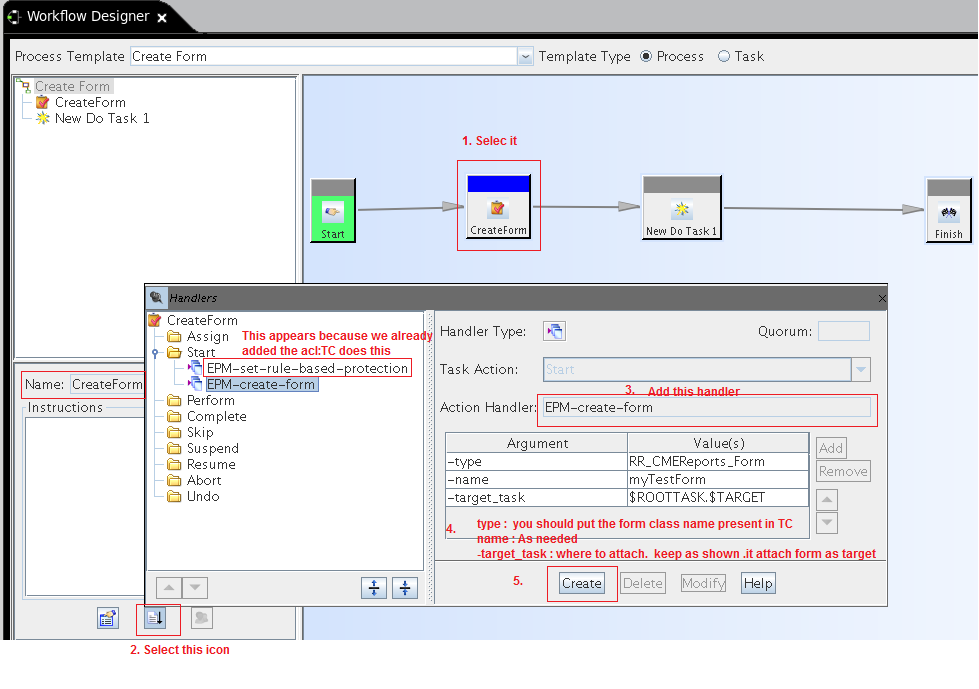Image resolution: width=979 pixels, height=689 pixels.
Task: Collapse the Start folder toggle in Handlers
Action: (155, 353)
